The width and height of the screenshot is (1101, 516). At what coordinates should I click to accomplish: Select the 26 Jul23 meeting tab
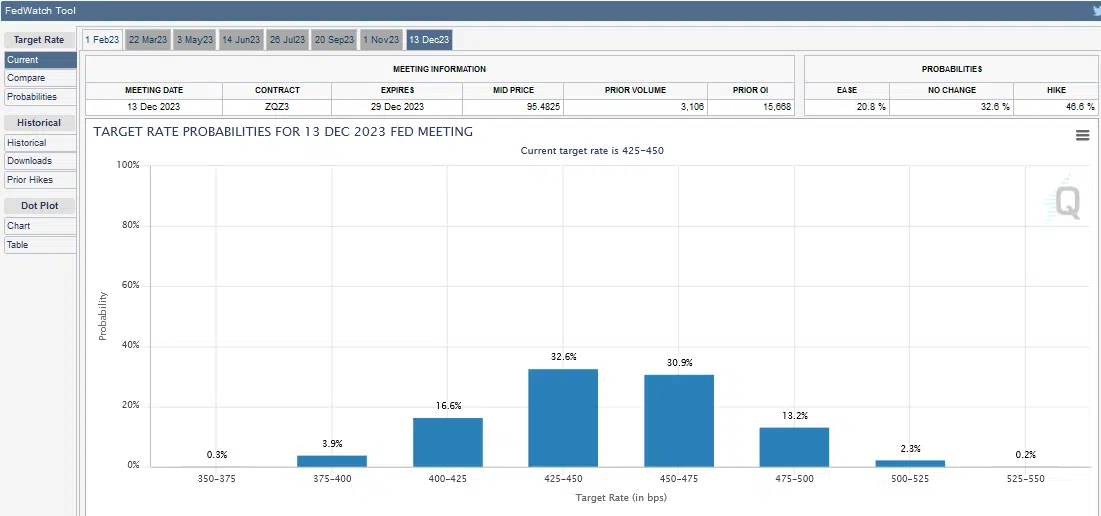pos(287,40)
